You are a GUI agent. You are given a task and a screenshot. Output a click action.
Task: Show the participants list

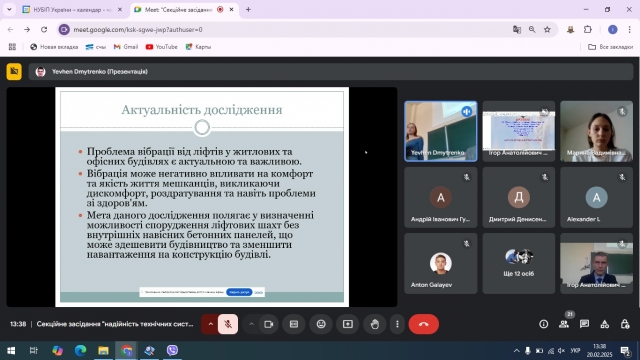[564, 324]
